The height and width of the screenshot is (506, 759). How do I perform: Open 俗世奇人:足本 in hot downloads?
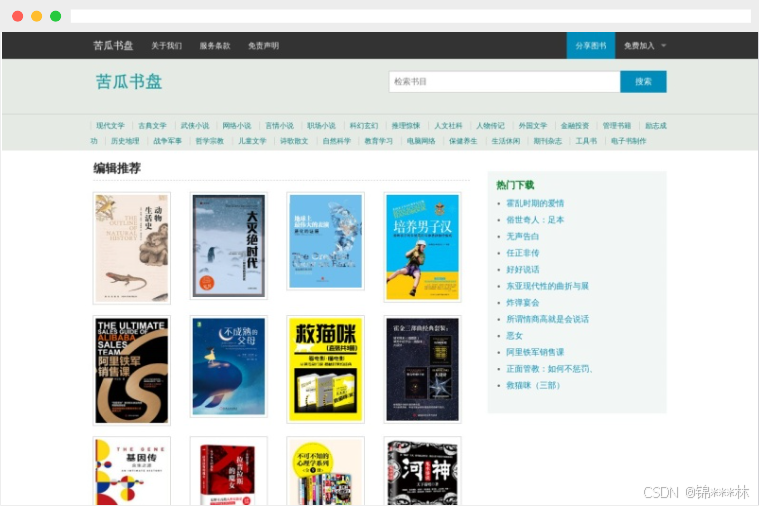pyautogui.click(x=535, y=219)
